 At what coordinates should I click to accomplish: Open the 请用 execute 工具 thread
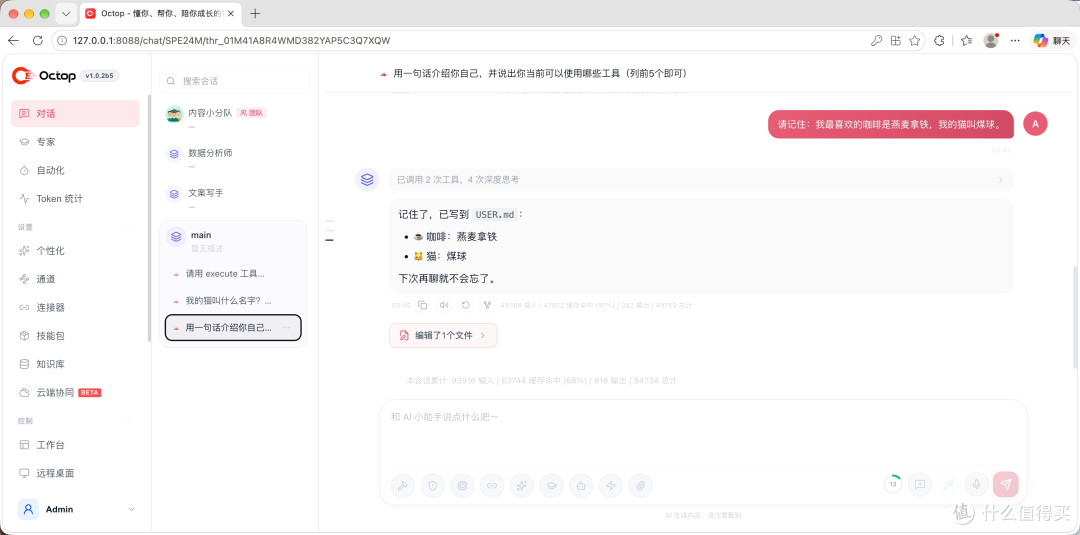[233, 273]
